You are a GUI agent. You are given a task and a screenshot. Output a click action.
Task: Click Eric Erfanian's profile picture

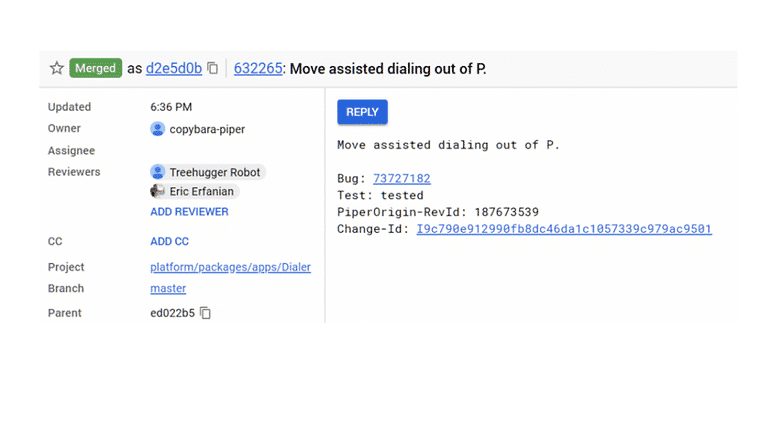click(x=158, y=191)
